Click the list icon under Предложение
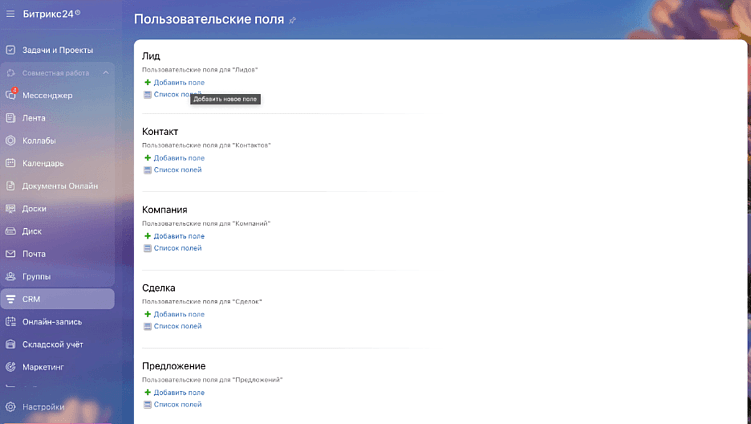This screenshot has width=751, height=424. 148,404
